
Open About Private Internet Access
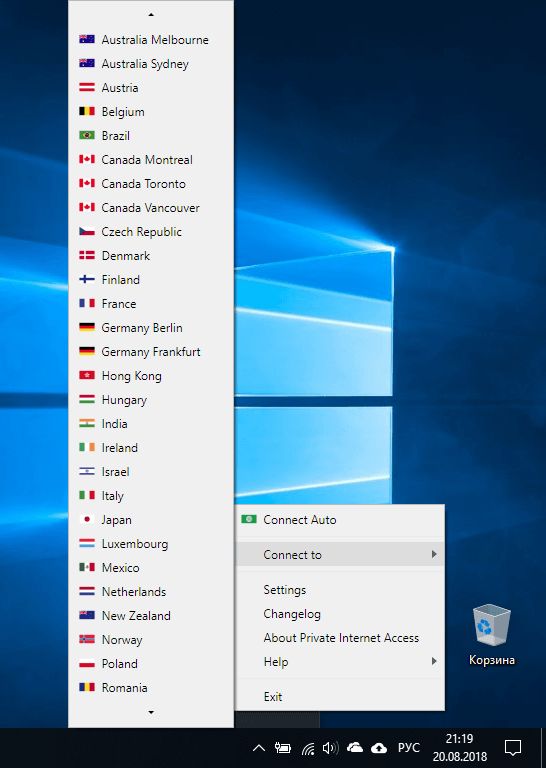point(341,638)
